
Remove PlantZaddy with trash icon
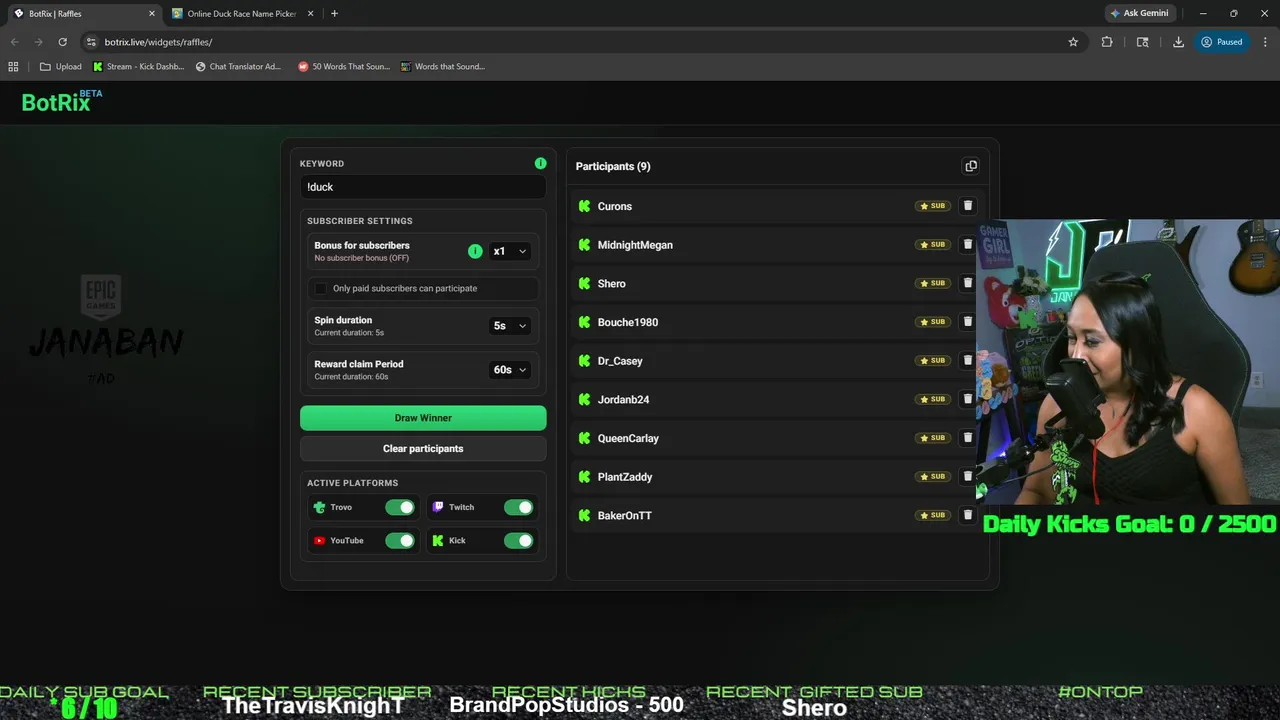[x=967, y=476]
